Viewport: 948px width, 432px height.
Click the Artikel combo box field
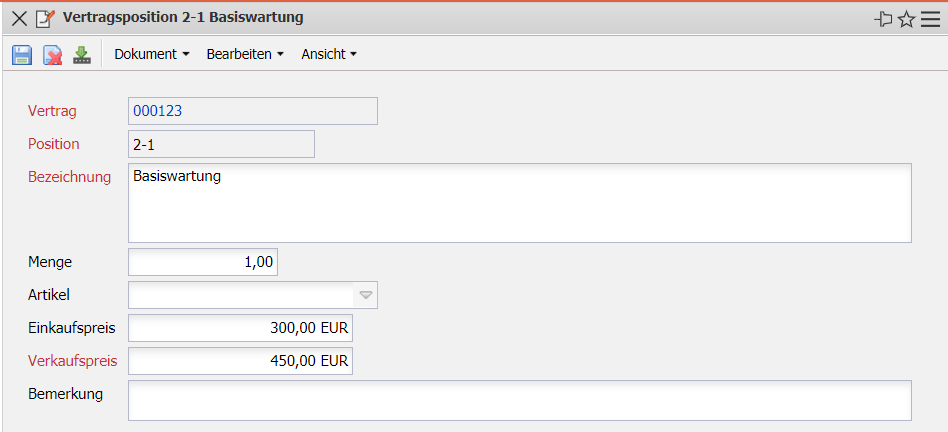point(241,295)
